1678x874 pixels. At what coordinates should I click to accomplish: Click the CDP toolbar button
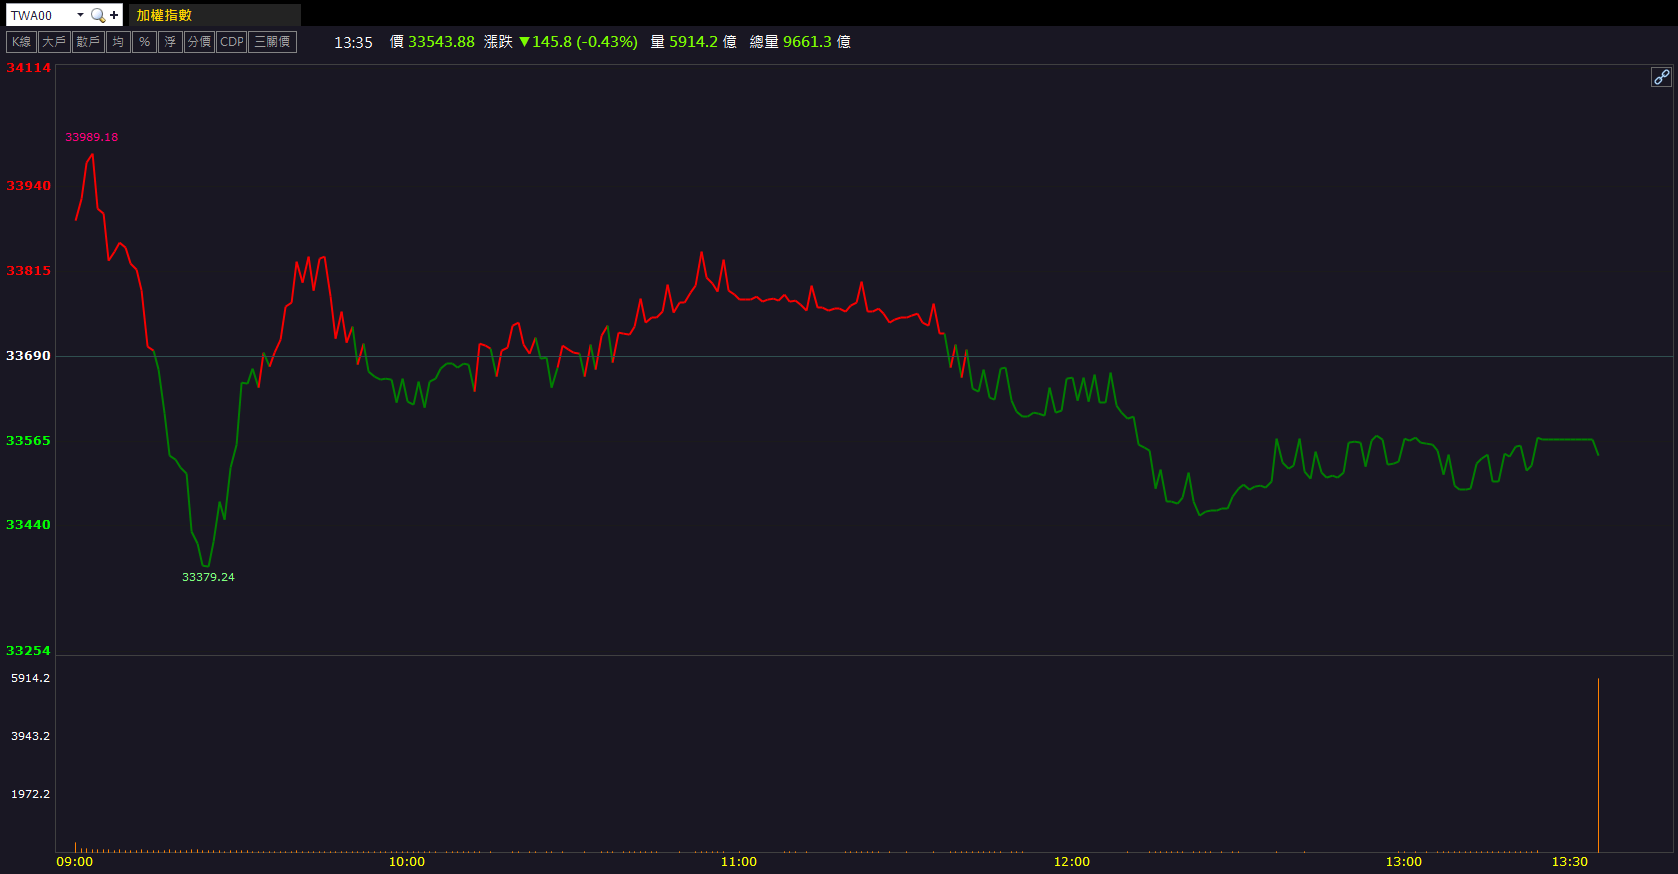point(231,42)
